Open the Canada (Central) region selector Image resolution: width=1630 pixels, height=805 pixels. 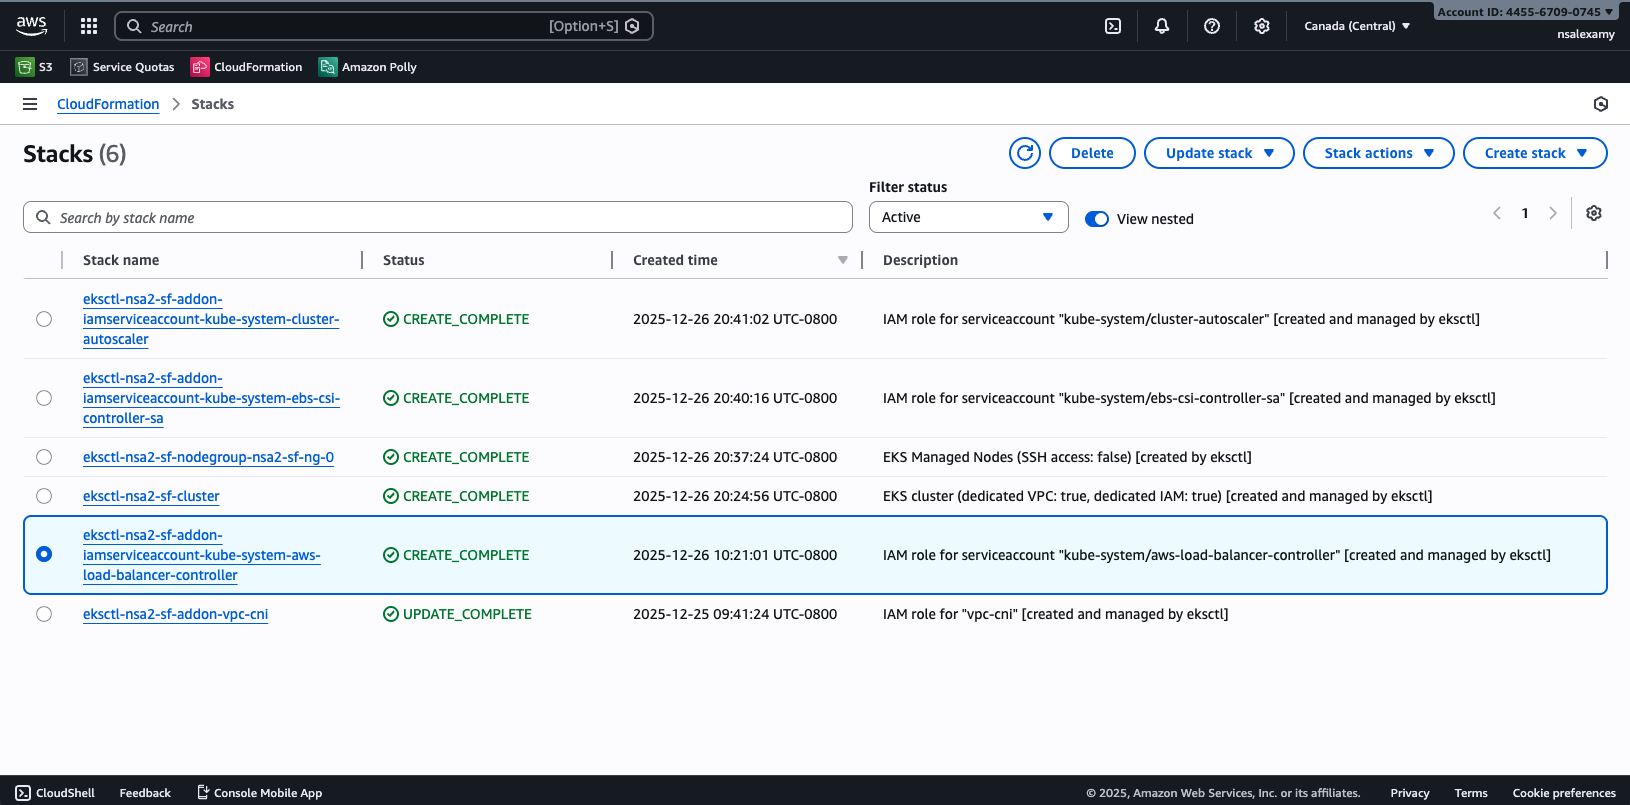point(1357,26)
